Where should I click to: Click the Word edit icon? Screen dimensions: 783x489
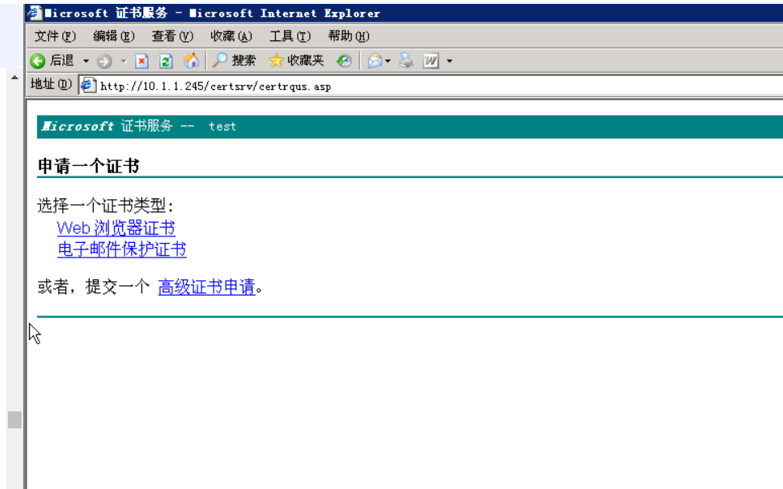click(x=430, y=61)
